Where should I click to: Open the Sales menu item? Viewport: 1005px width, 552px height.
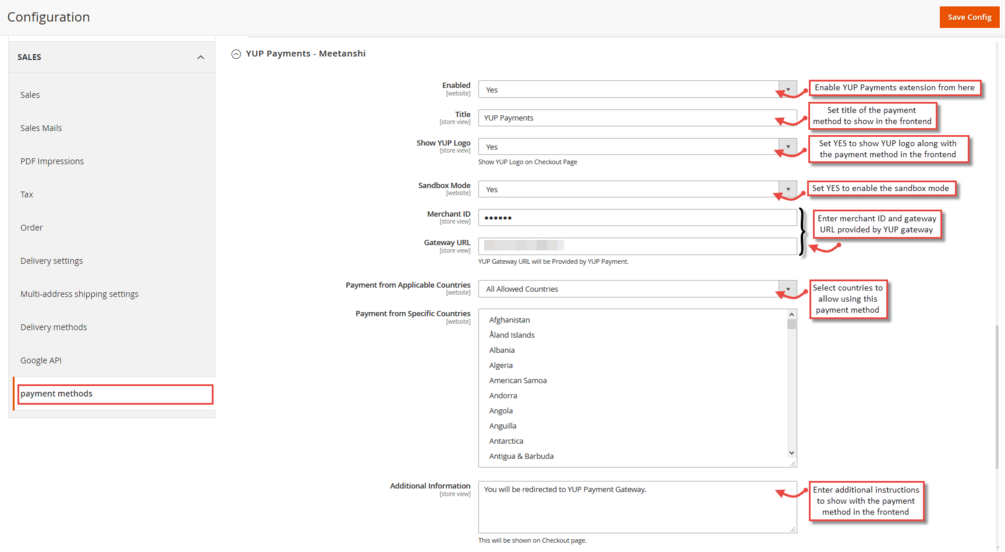pos(30,95)
